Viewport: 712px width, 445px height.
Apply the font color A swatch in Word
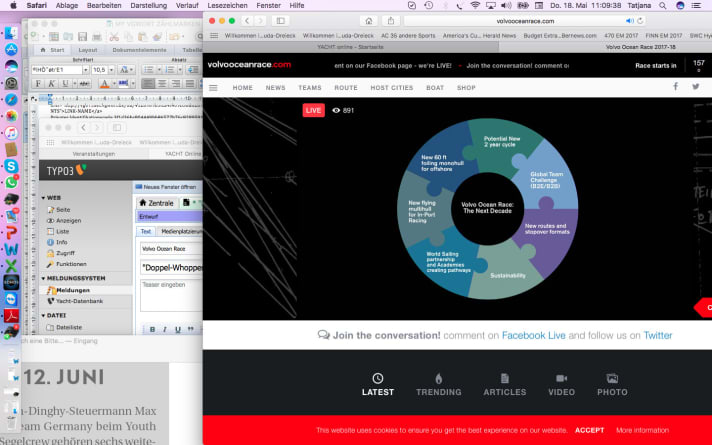(104, 84)
